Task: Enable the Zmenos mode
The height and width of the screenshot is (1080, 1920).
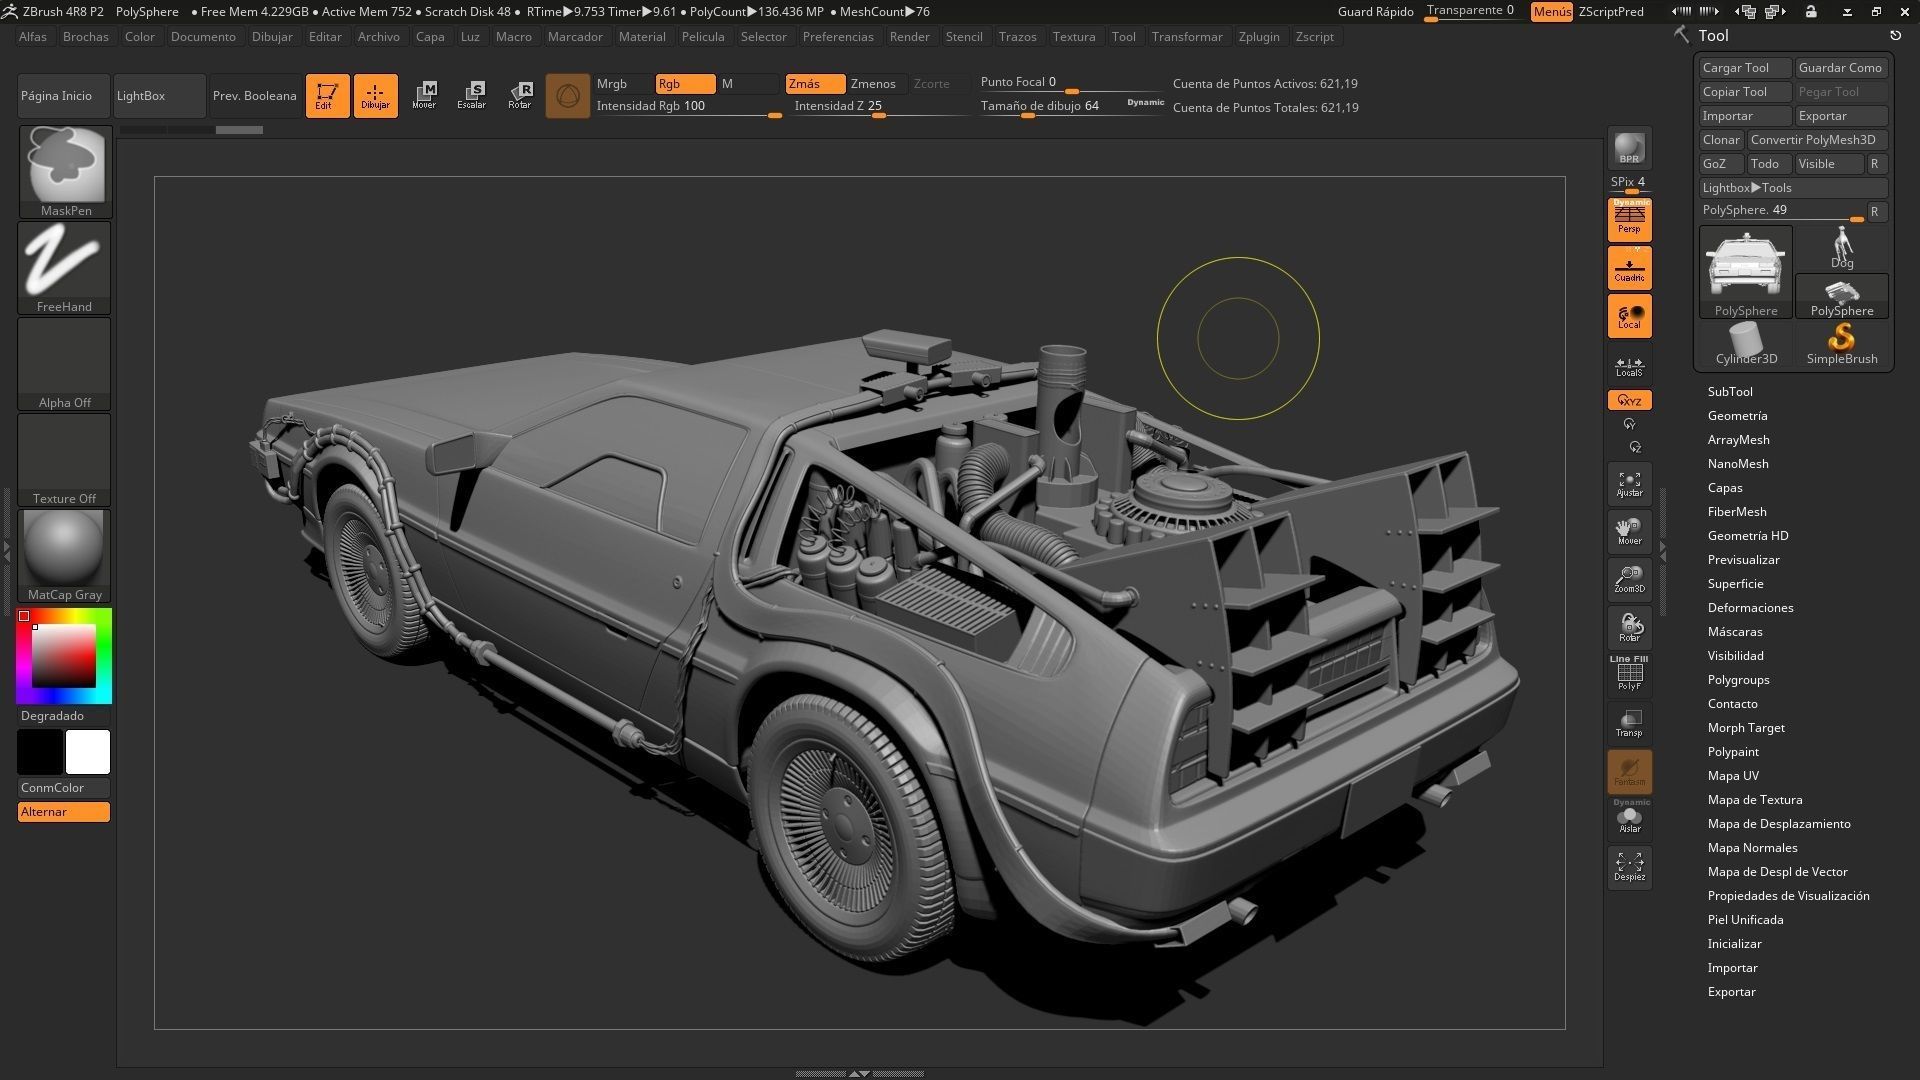Action: tap(877, 84)
